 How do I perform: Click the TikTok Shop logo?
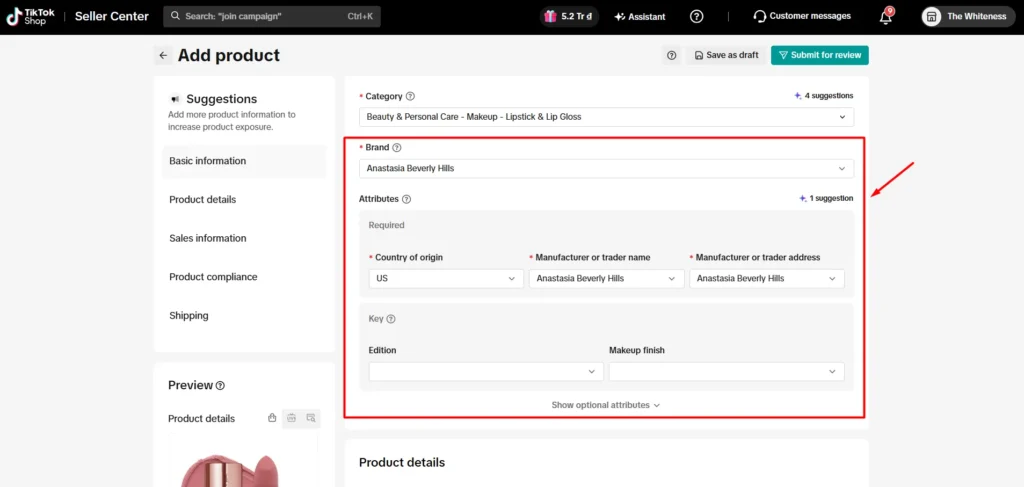pos(31,16)
